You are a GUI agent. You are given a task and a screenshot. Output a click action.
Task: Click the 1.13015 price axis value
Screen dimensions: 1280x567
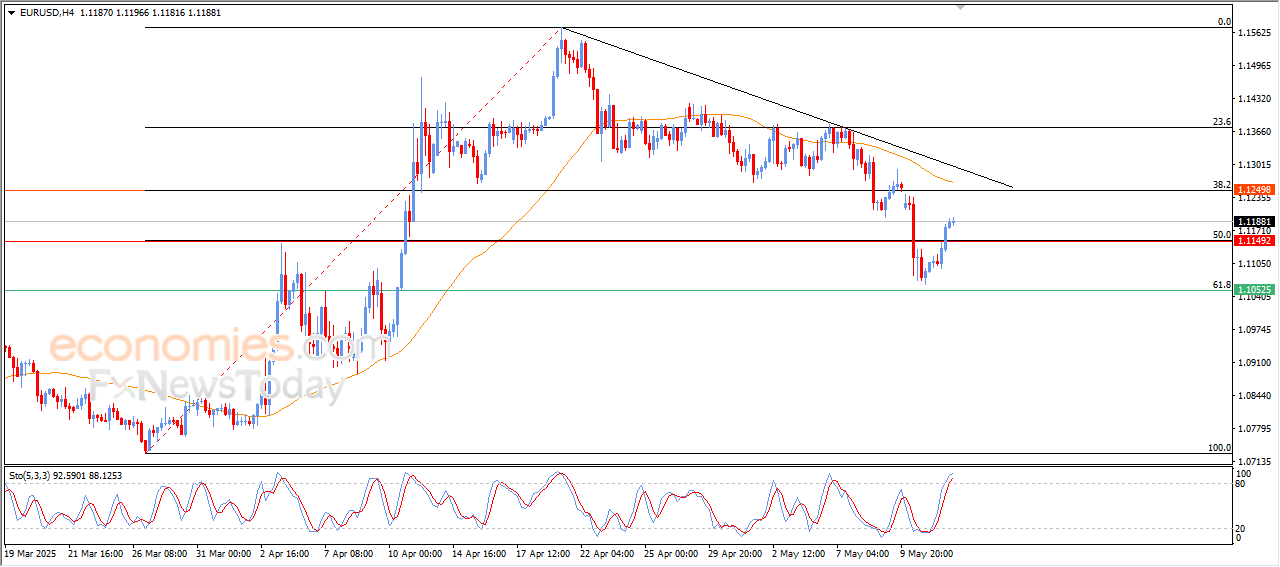click(1254, 165)
